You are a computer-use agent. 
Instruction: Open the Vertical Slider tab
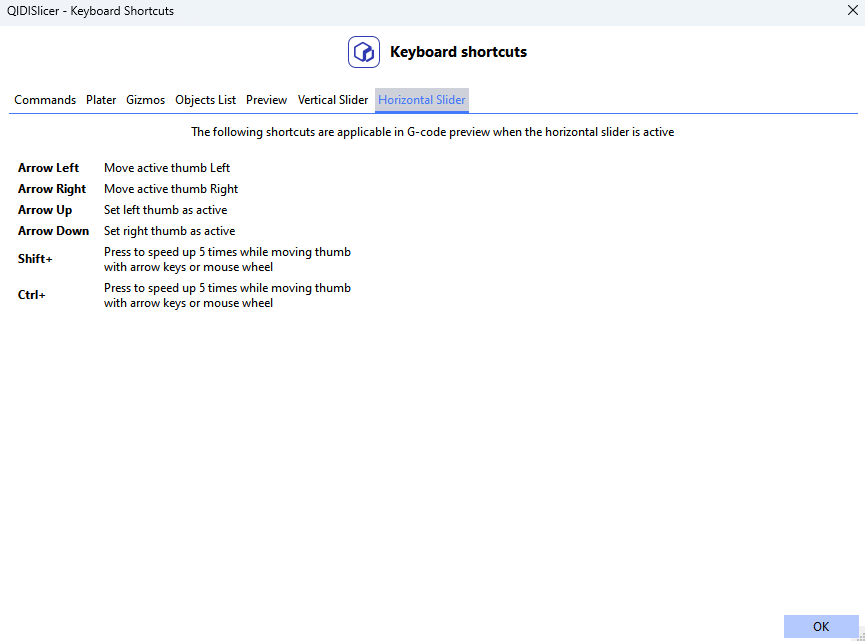[x=333, y=100]
